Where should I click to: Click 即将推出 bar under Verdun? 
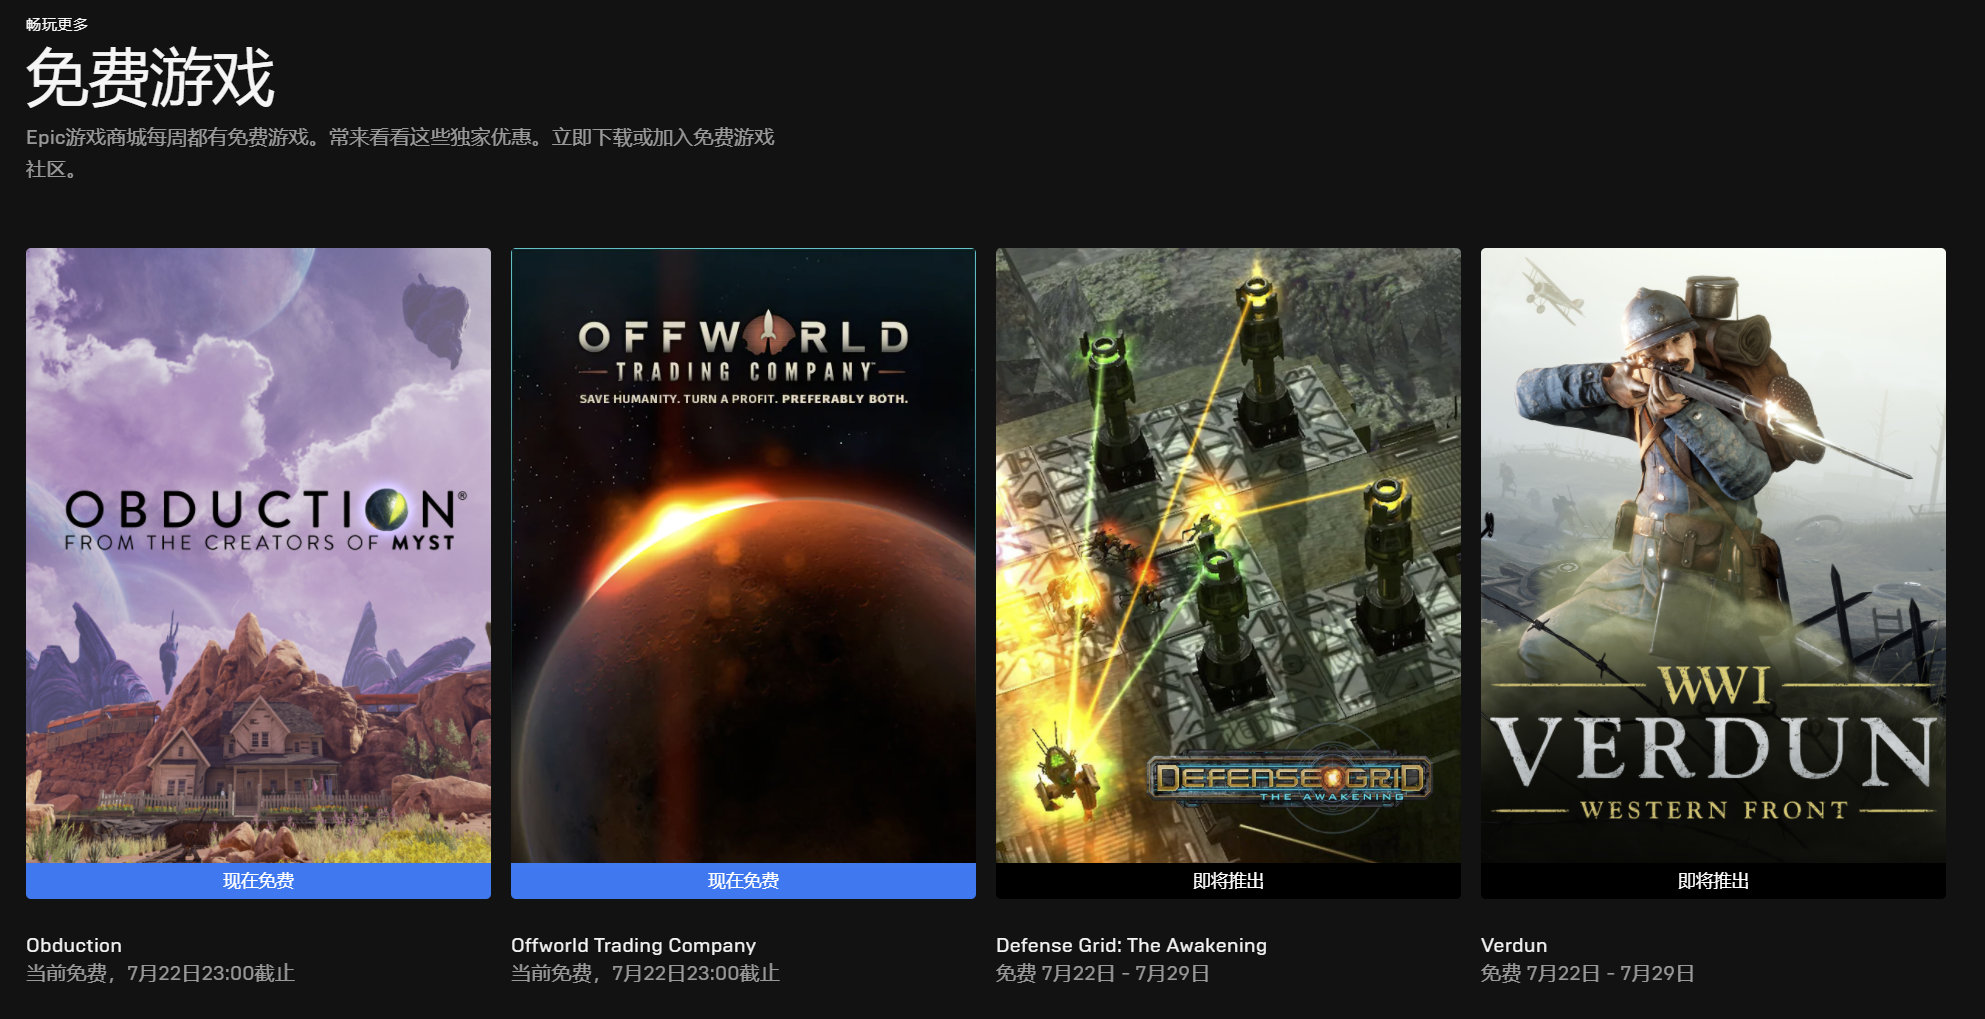pyautogui.click(x=1713, y=881)
